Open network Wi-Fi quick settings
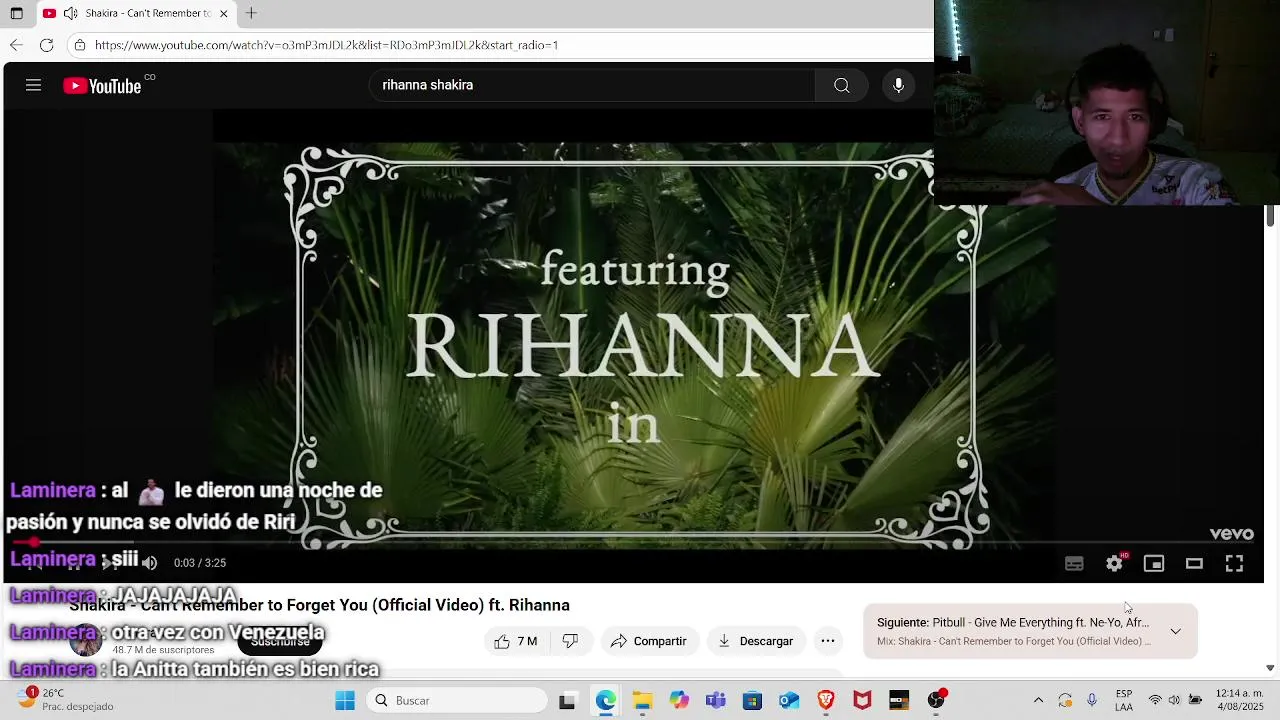1280x720 pixels. coord(1155,701)
